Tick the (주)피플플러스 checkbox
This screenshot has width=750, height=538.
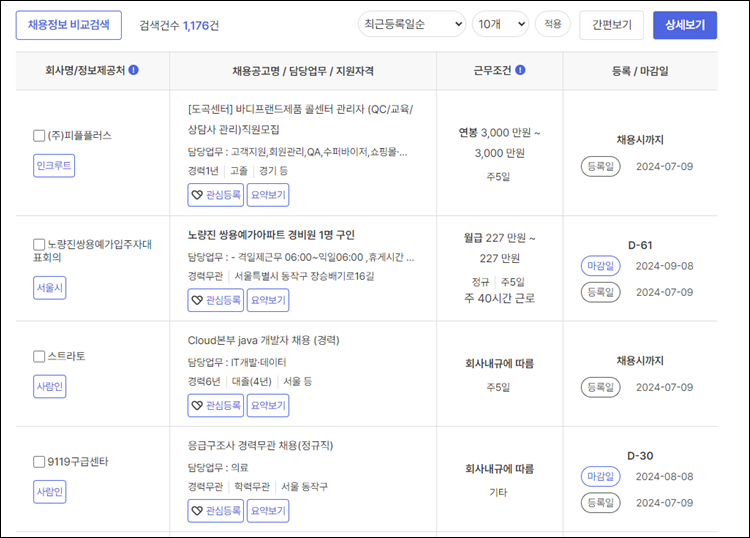click(39, 136)
